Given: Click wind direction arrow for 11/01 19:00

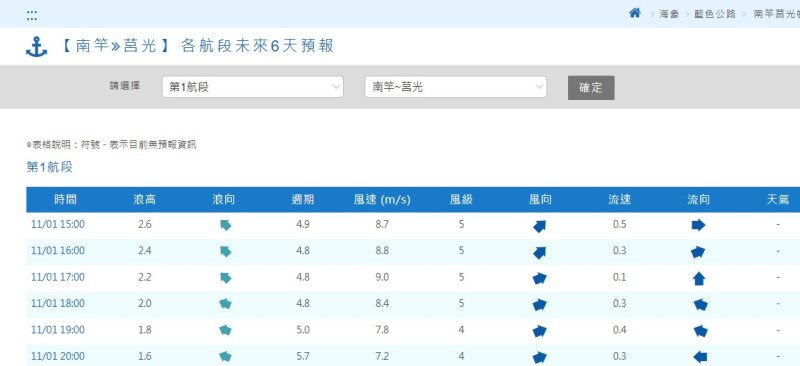Looking at the screenshot, I should [x=540, y=332].
